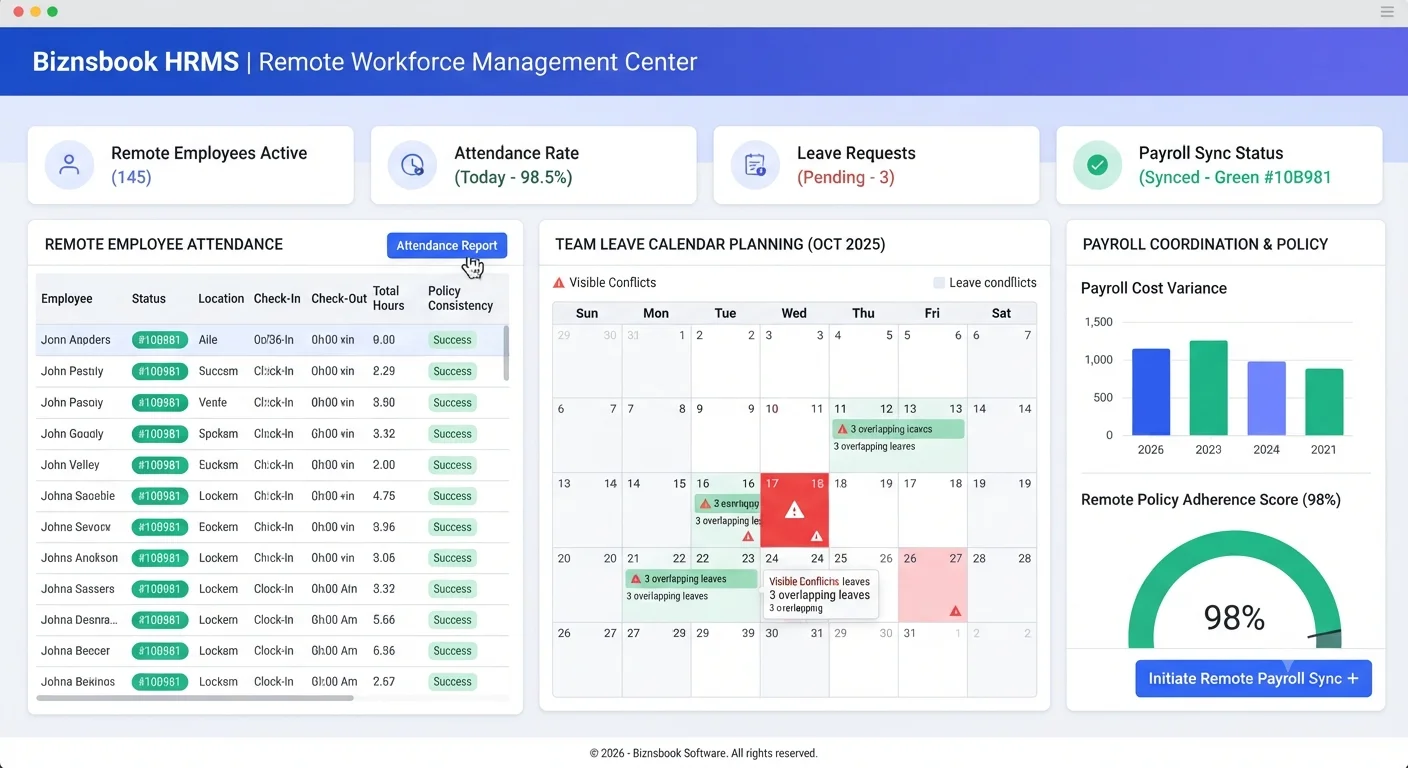
Task: Click status badge in John Velley row
Action: click(x=160, y=465)
